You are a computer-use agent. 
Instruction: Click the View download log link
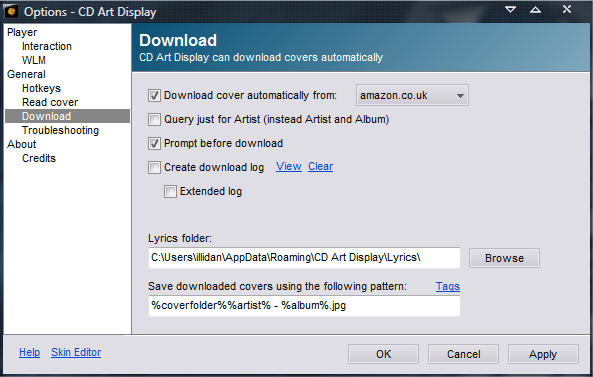(289, 166)
